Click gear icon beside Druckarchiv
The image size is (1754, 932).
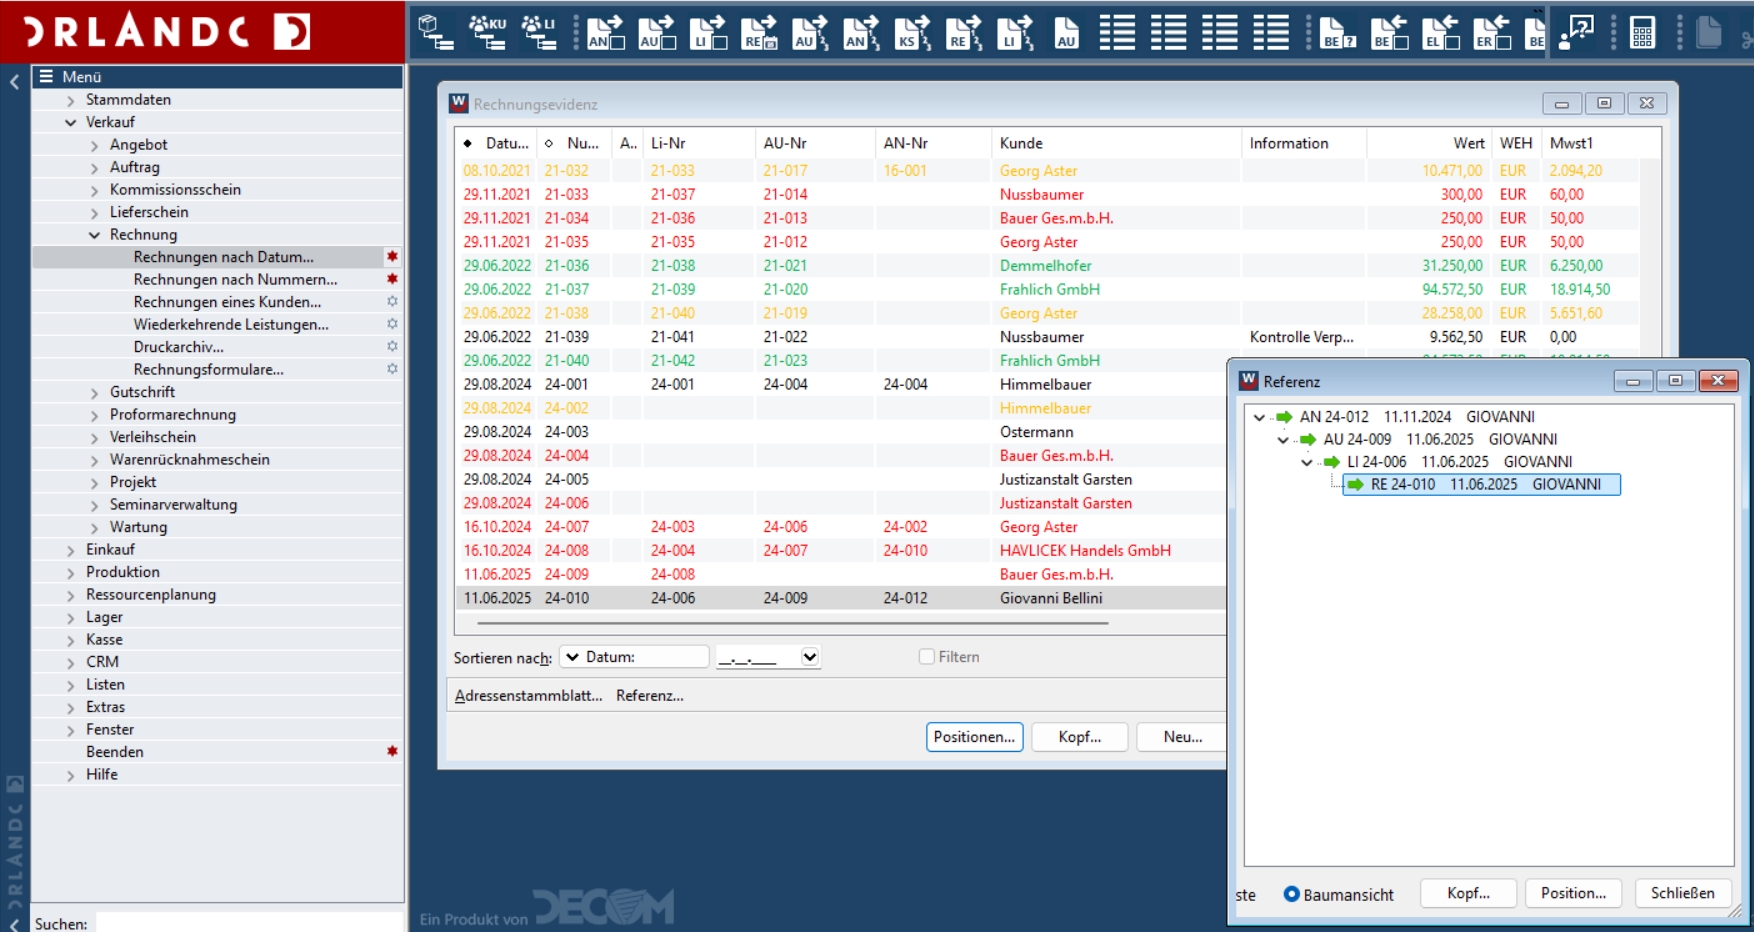392,346
